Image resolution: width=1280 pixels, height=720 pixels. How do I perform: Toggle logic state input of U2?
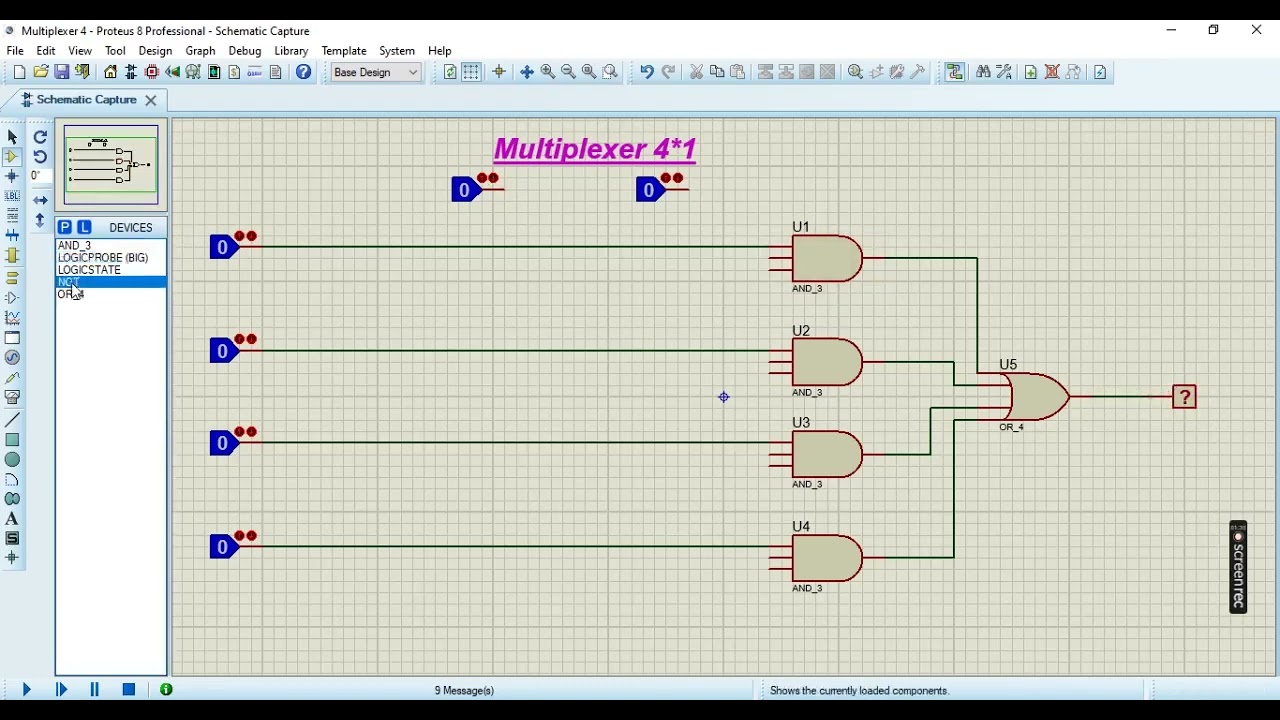(x=224, y=351)
